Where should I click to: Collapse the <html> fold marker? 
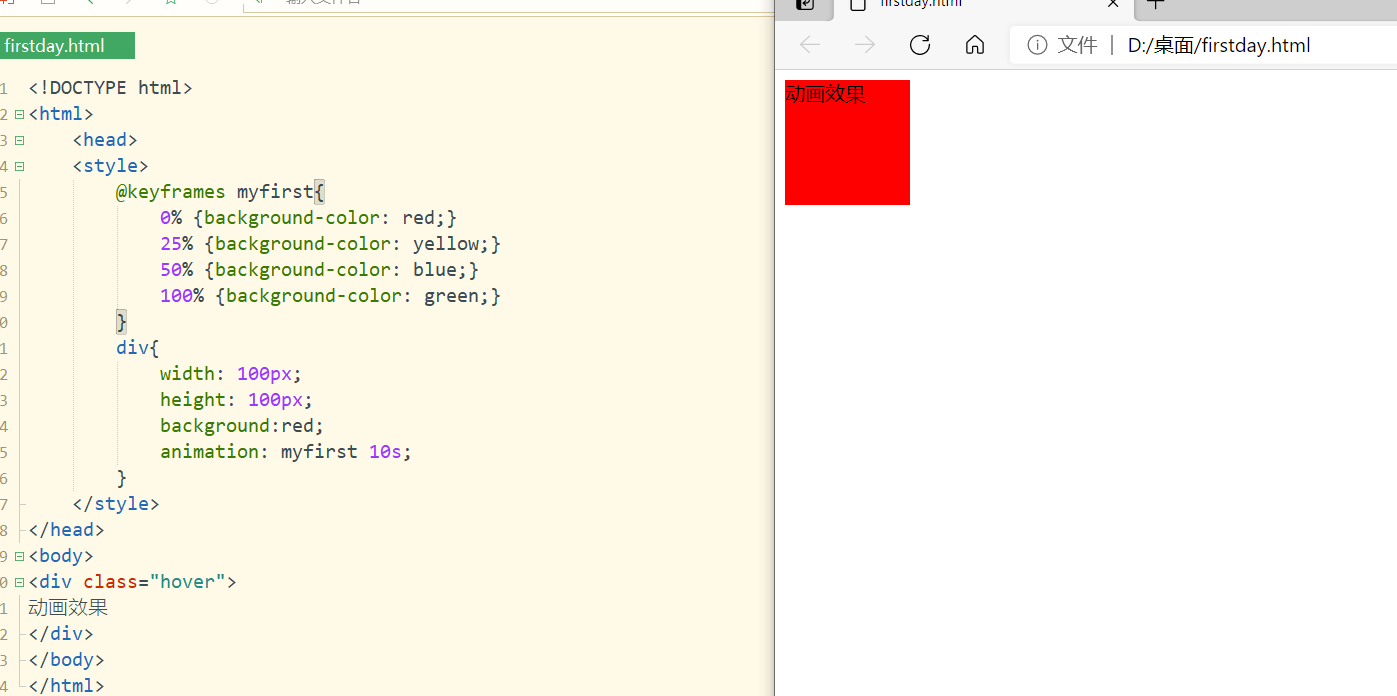click(19, 114)
